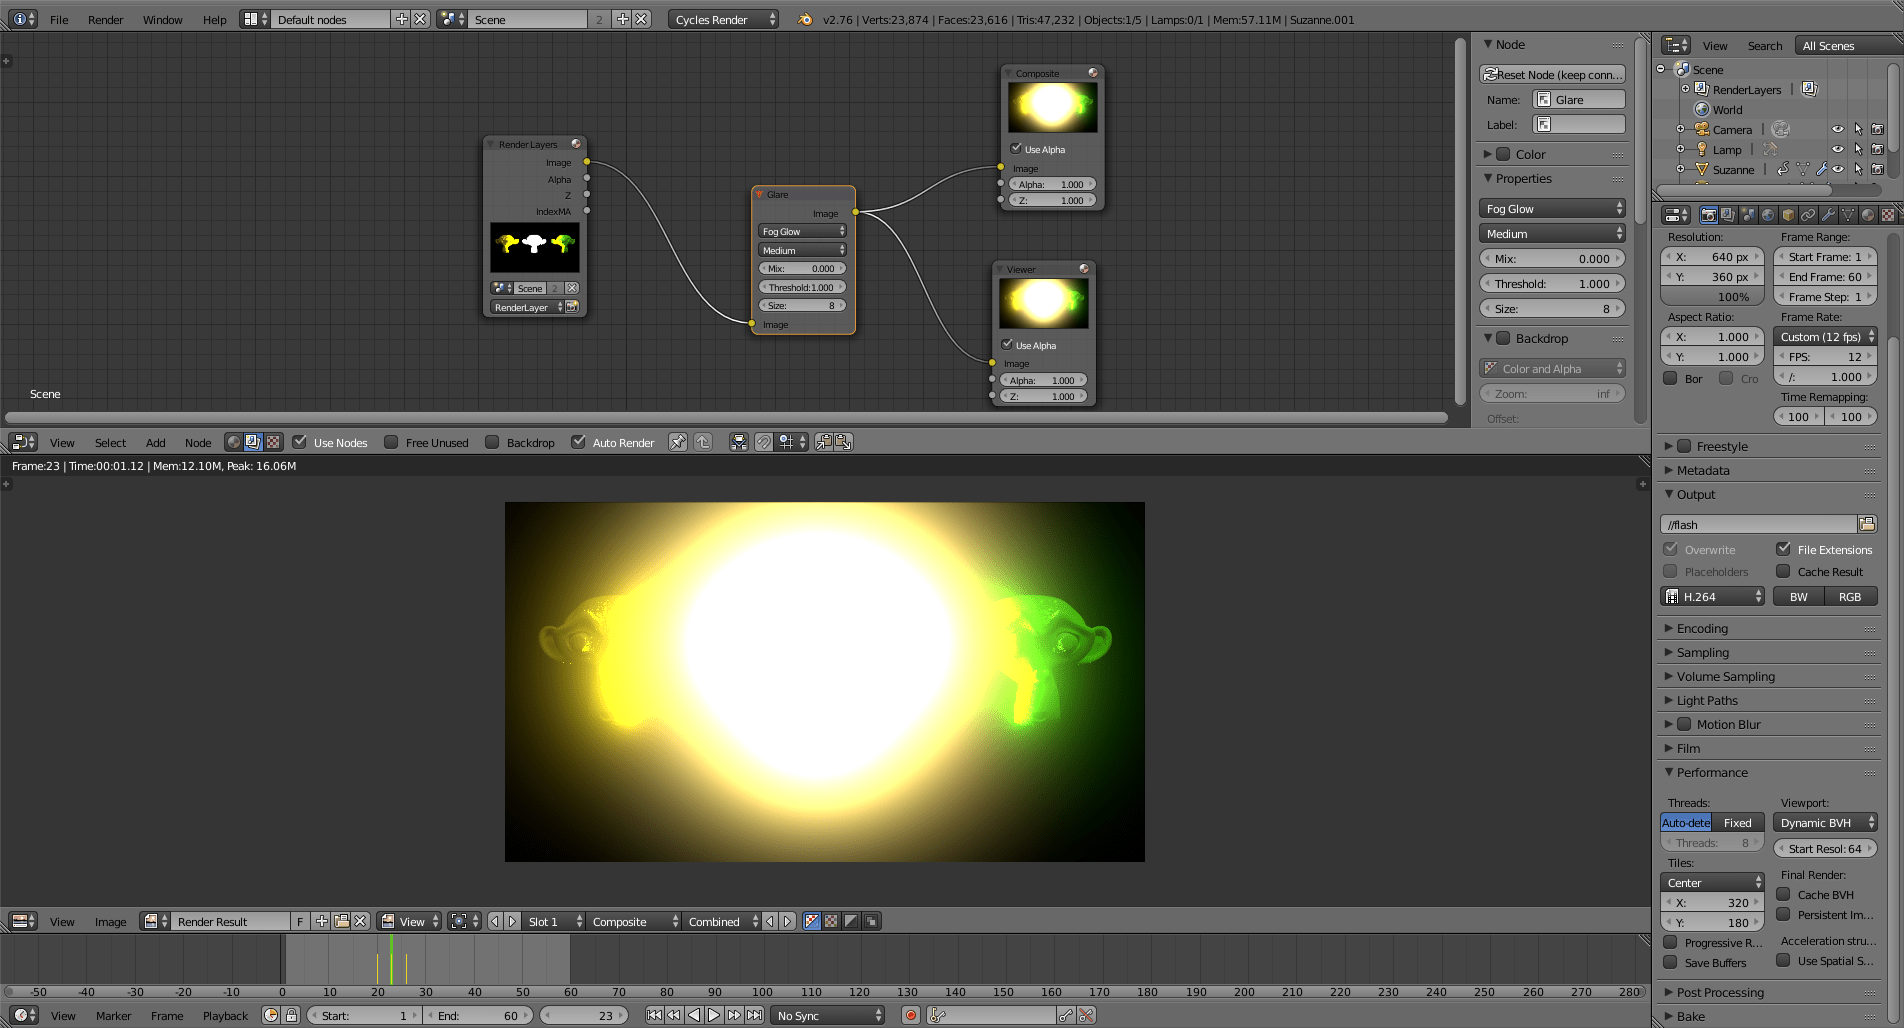Browse for the output file path folder
The height and width of the screenshot is (1028, 1904).
tap(1867, 524)
